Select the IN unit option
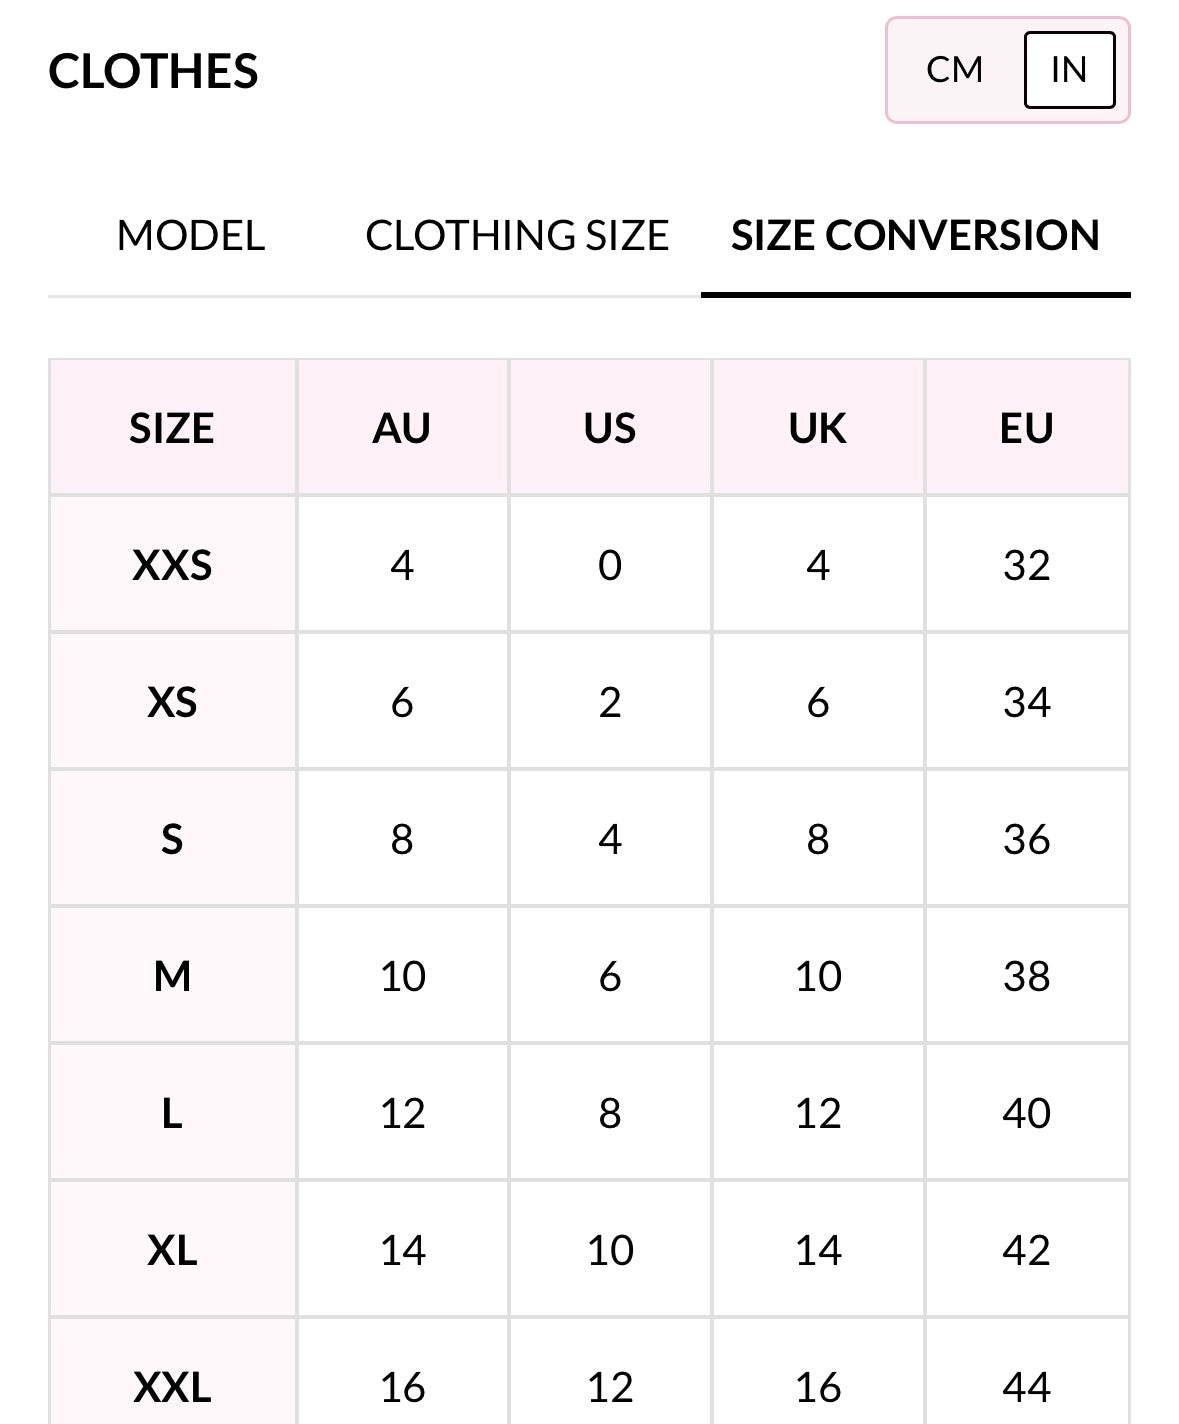Image resolution: width=1179 pixels, height=1424 pixels. (1068, 70)
